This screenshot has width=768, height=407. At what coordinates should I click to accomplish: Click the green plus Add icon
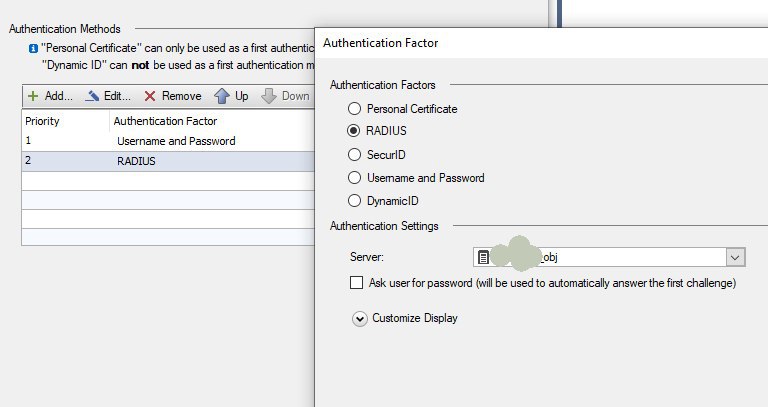pos(33,96)
